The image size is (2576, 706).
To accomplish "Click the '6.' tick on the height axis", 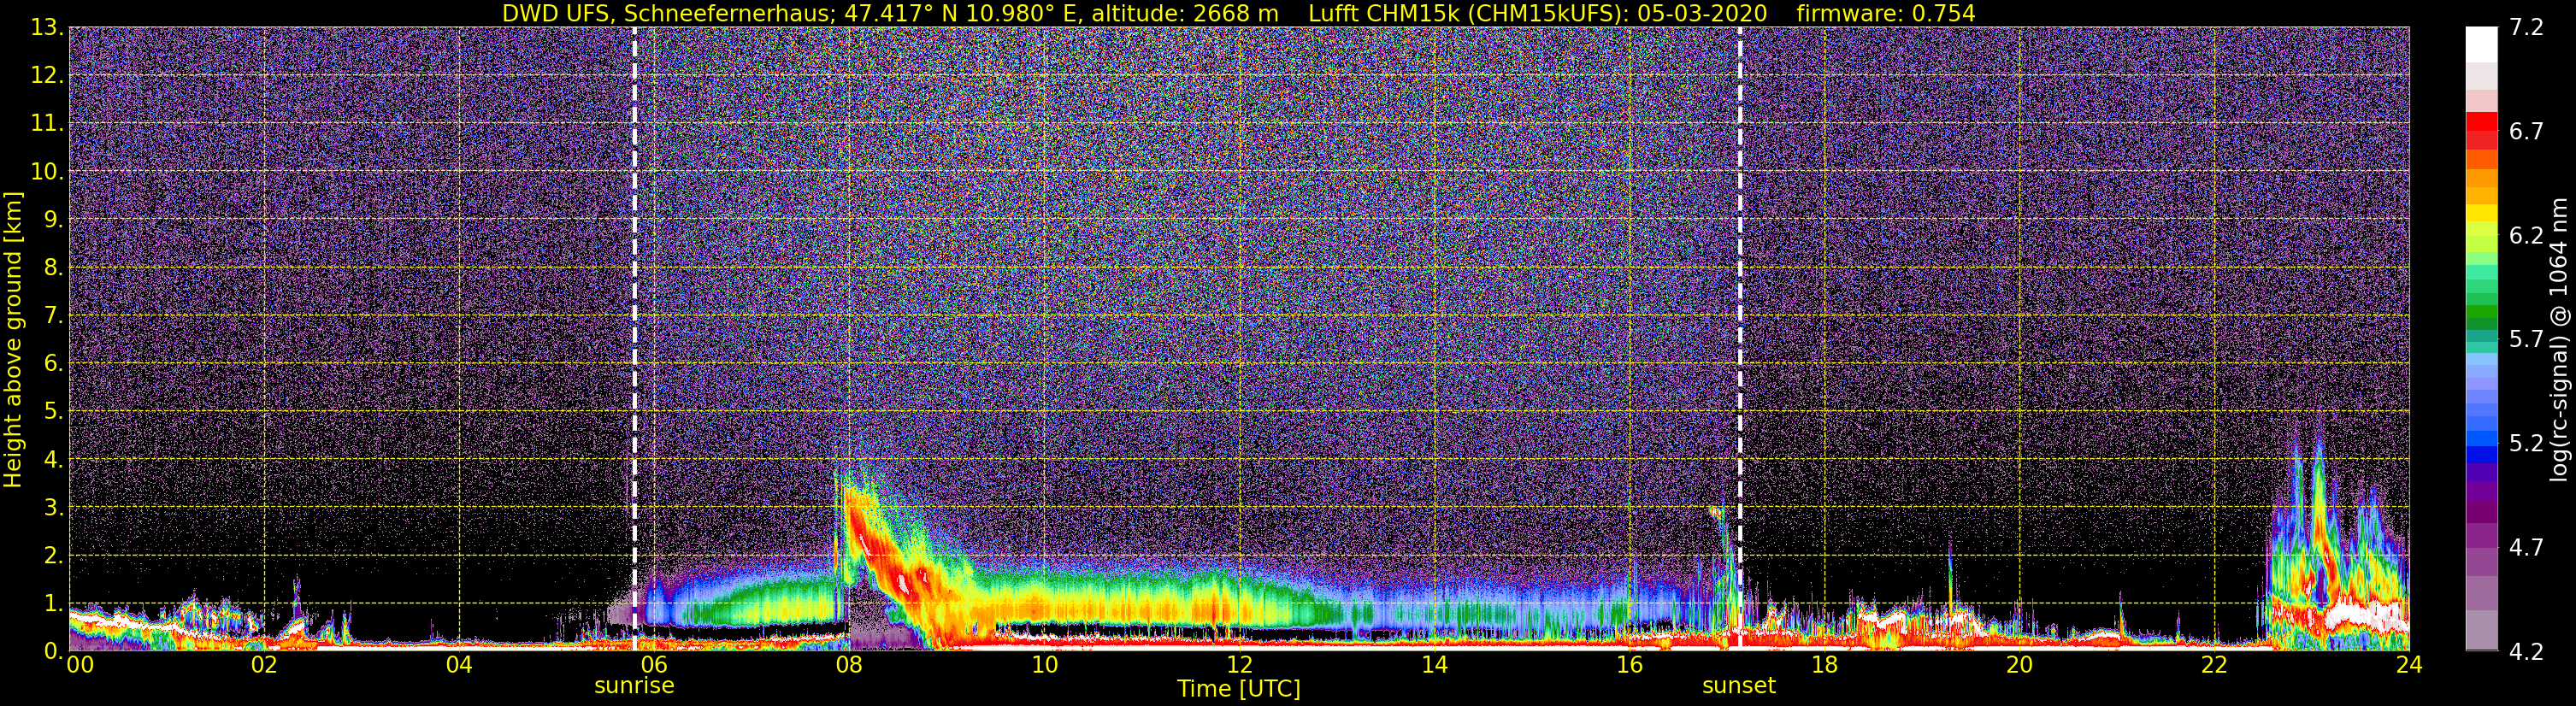I will [x=53, y=363].
